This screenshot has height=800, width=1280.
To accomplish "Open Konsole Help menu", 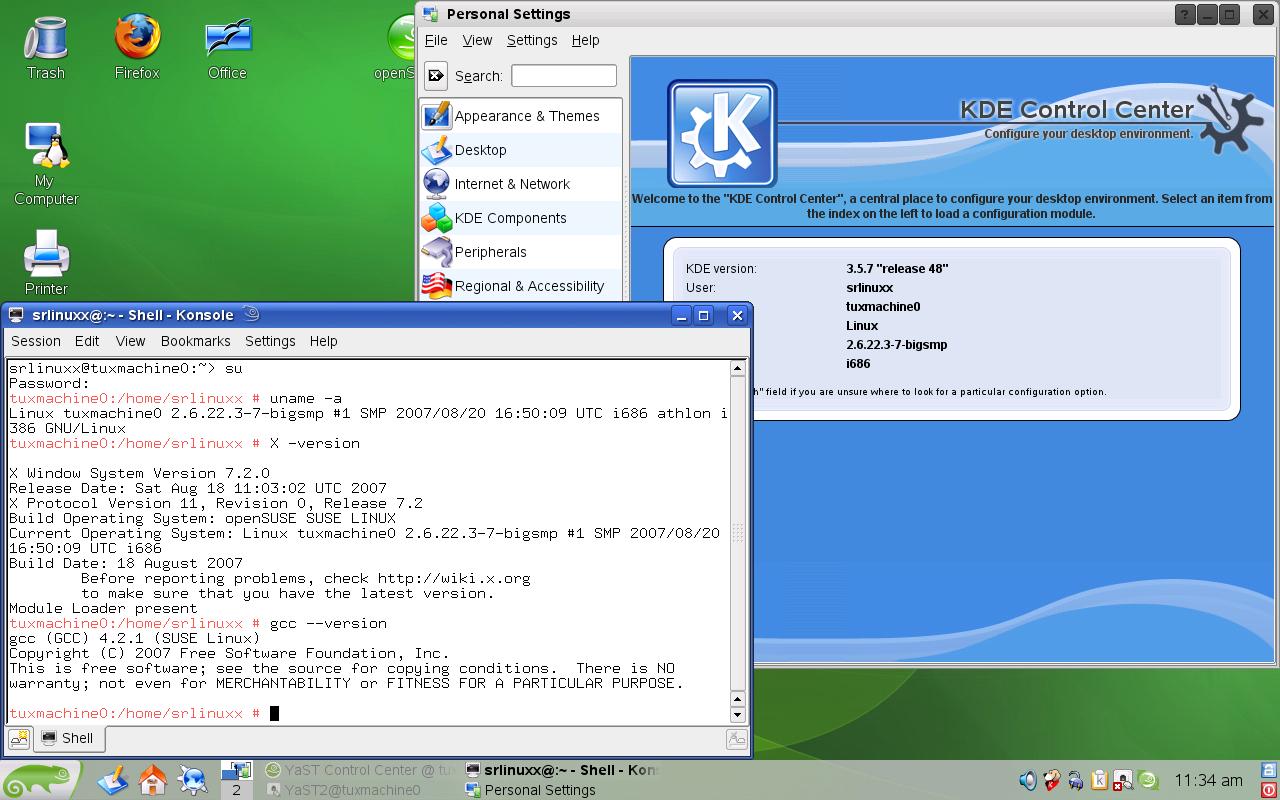I will 323,341.
